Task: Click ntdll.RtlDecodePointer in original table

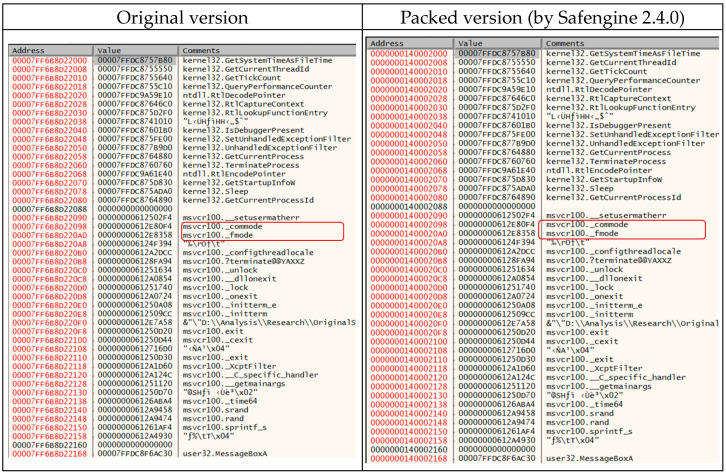Action: (x=234, y=95)
